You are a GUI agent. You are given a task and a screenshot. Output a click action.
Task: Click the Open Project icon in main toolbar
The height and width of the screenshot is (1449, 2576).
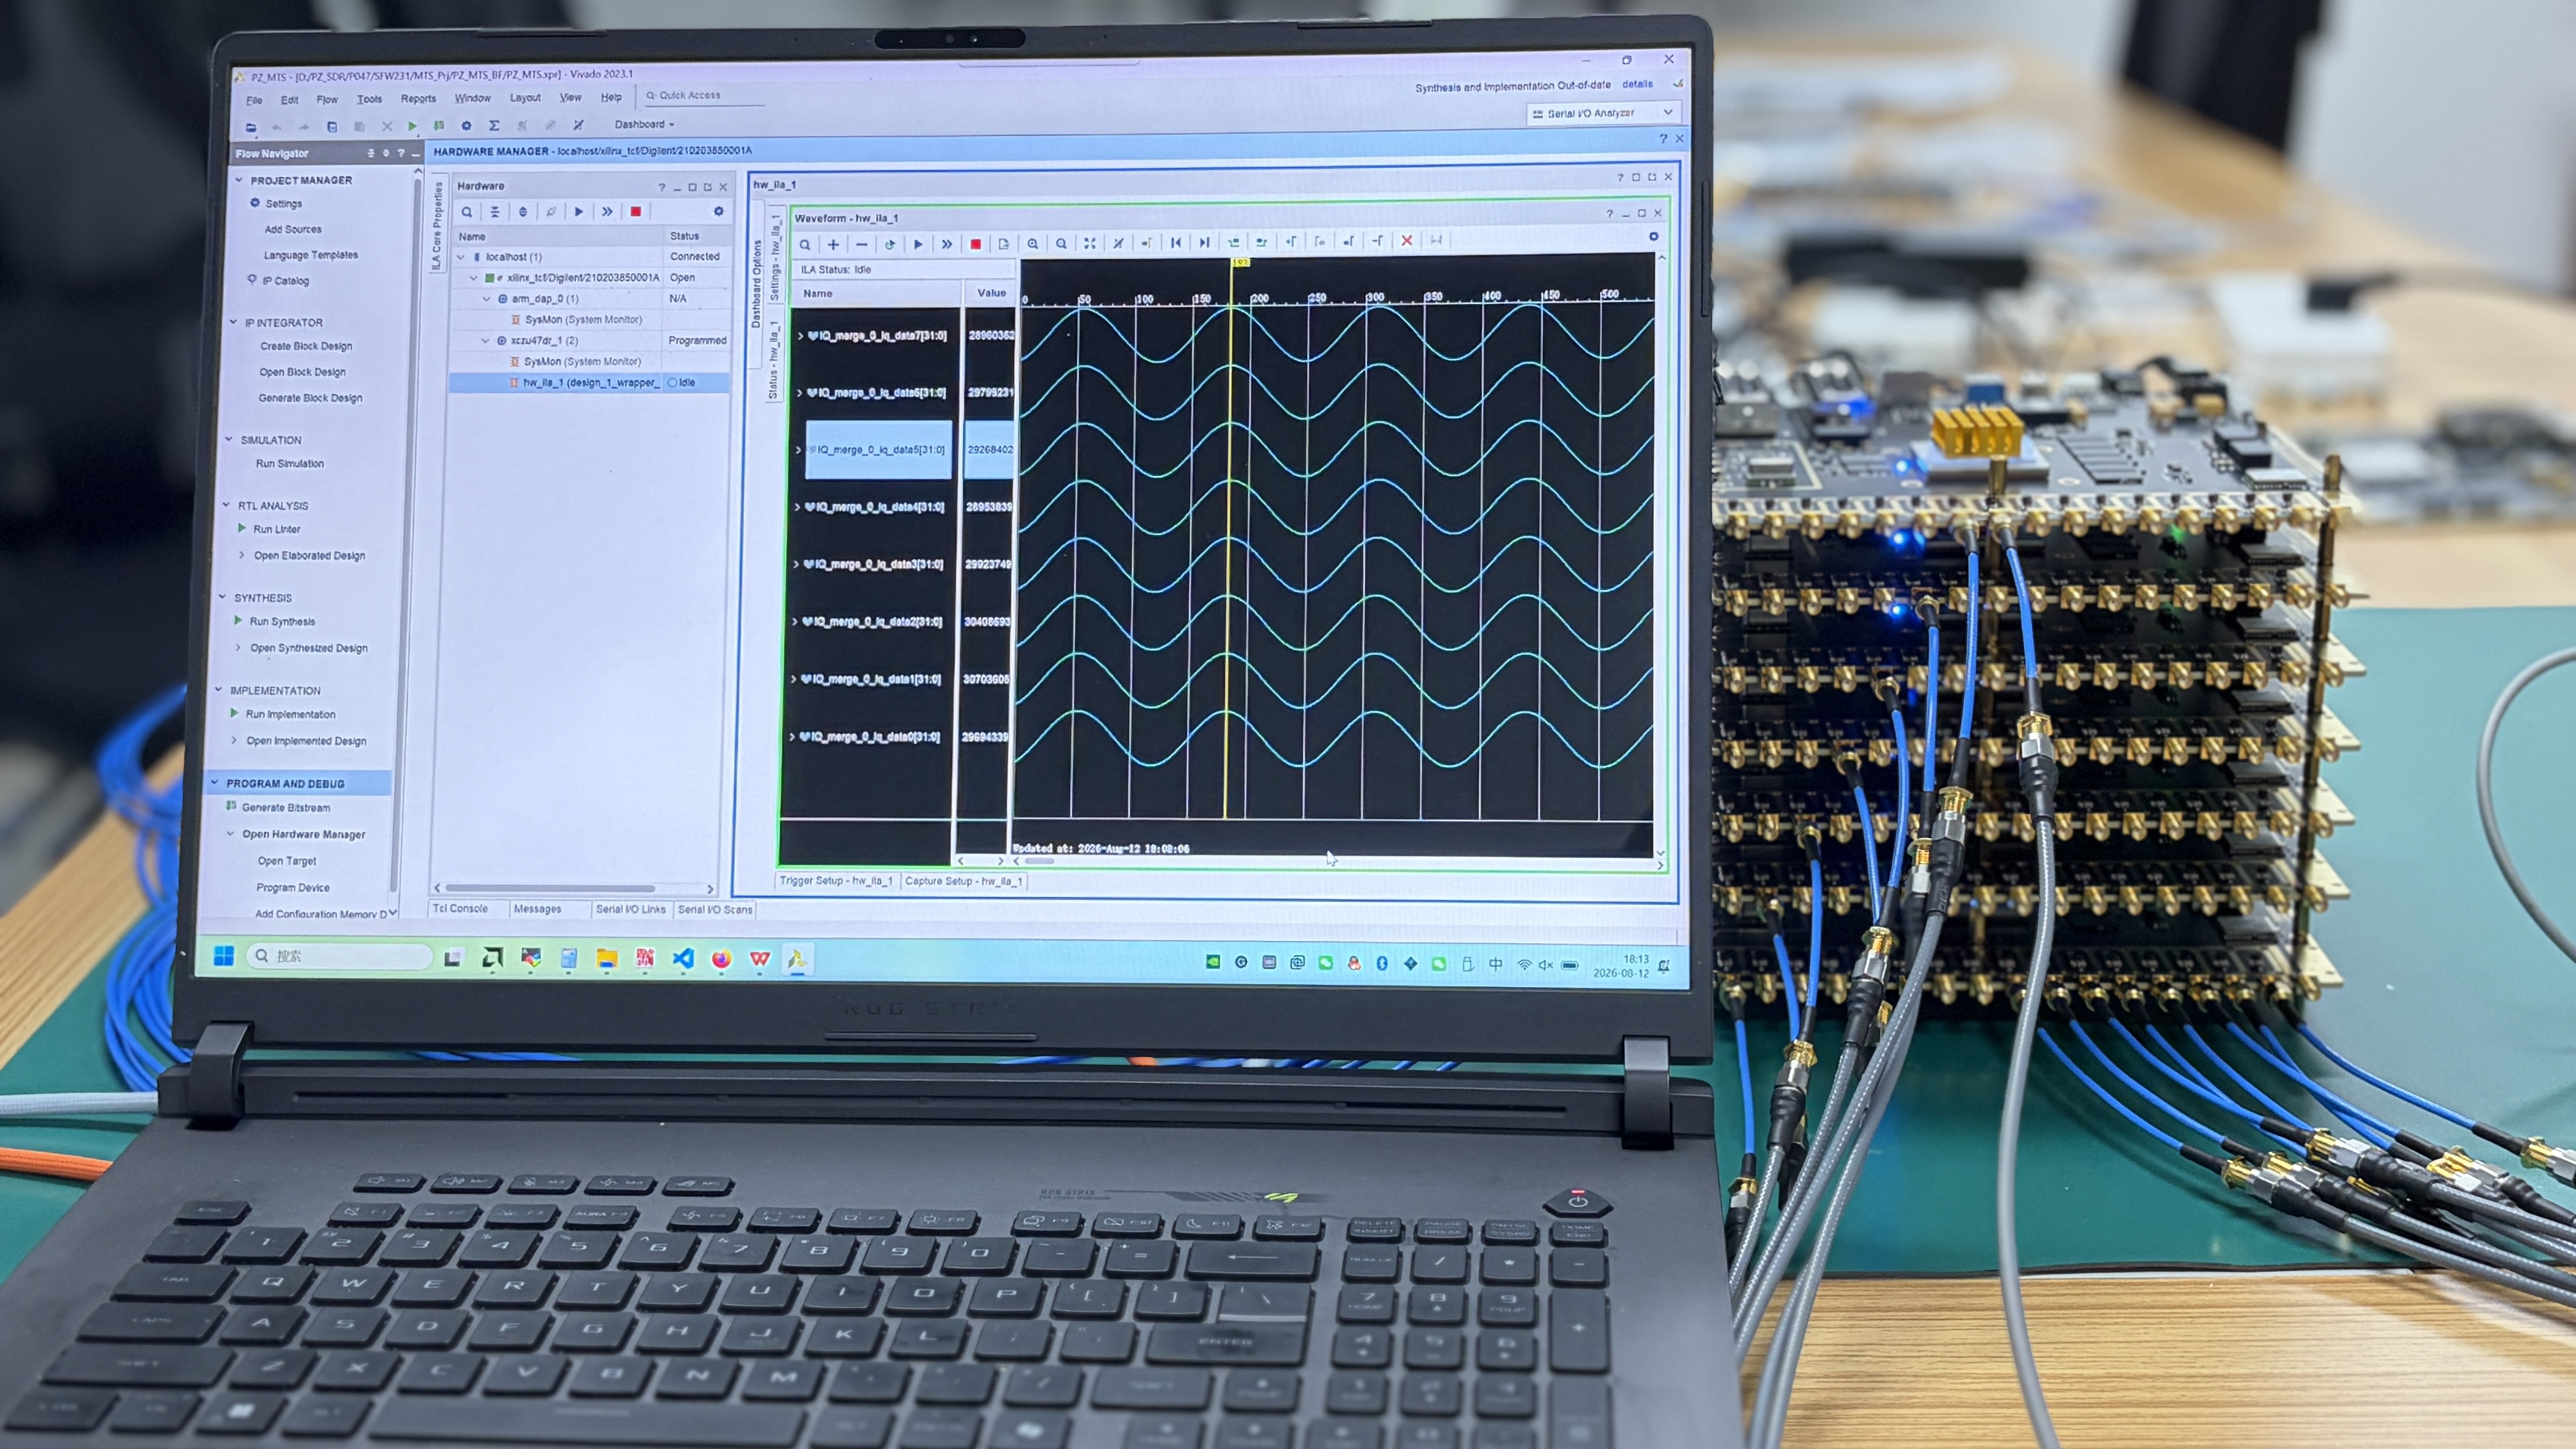coord(251,128)
